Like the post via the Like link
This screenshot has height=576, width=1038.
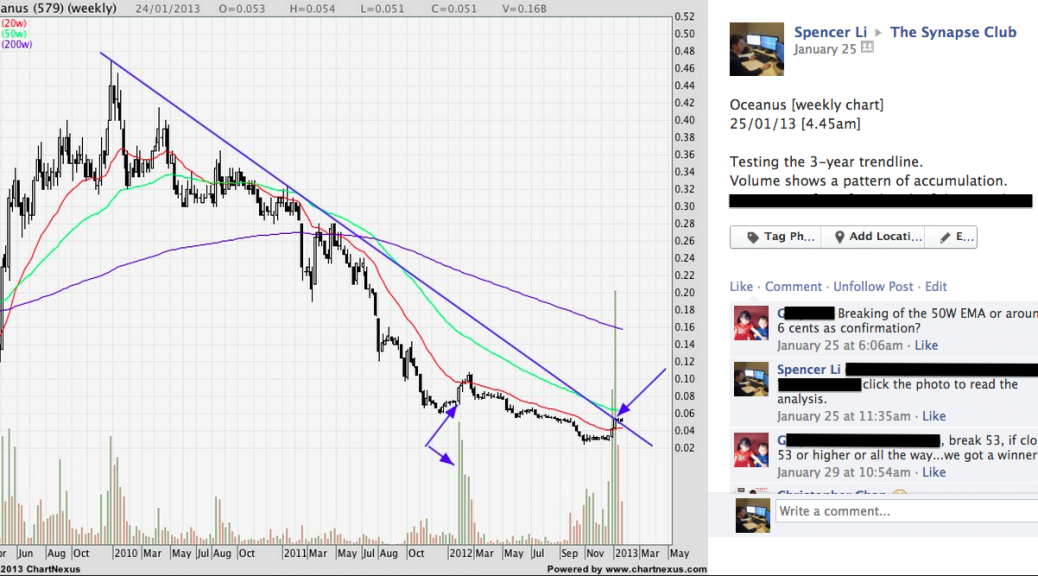click(x=741, y=287)
